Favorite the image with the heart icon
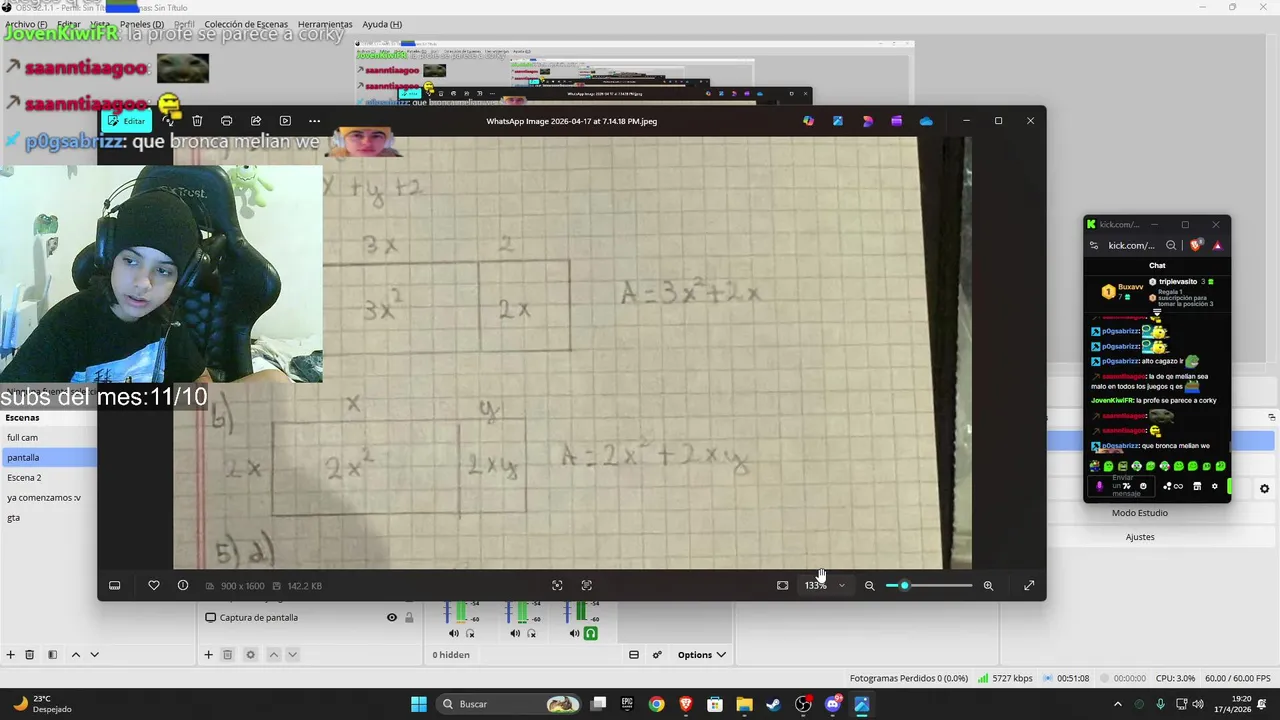This screenshot has height=720, width=1280. (154, 586)
